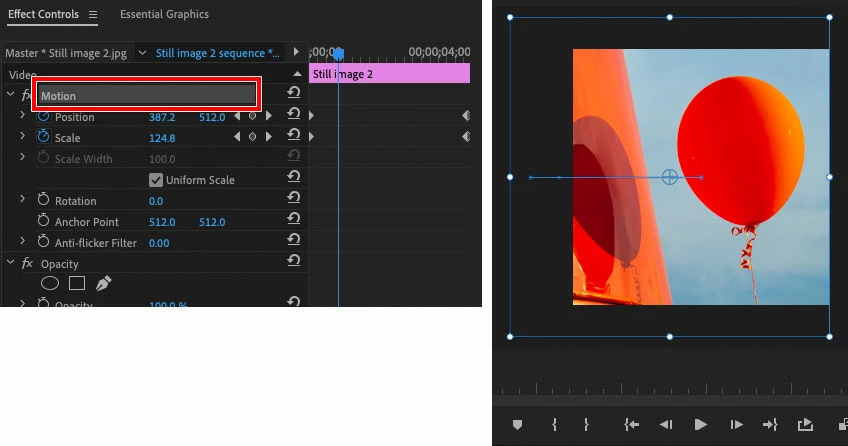Mark In point in the monitor
The image size is (848, 446).
tap(554, 425)
